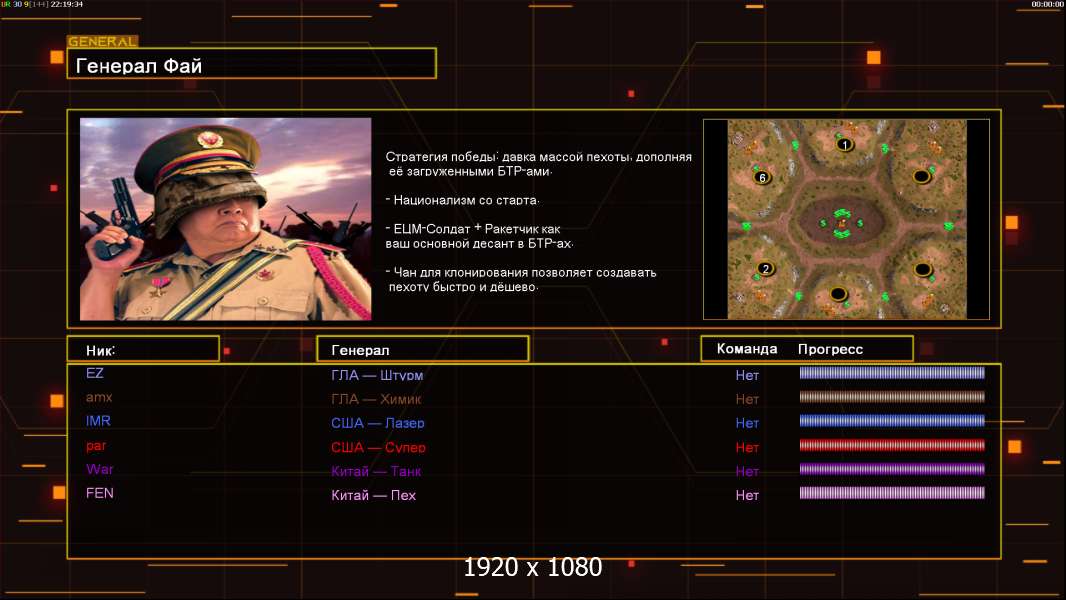Click War's purple loading progress bar

coord(892,469)
